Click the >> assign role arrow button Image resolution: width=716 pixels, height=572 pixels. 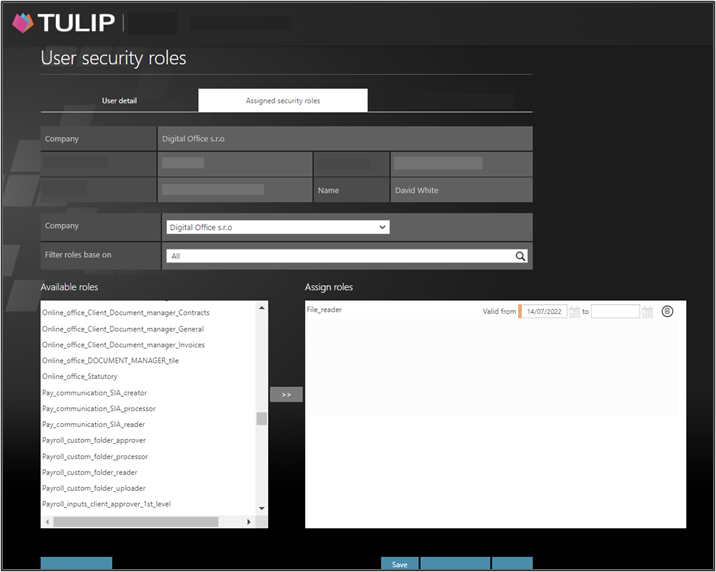(286, 395)
